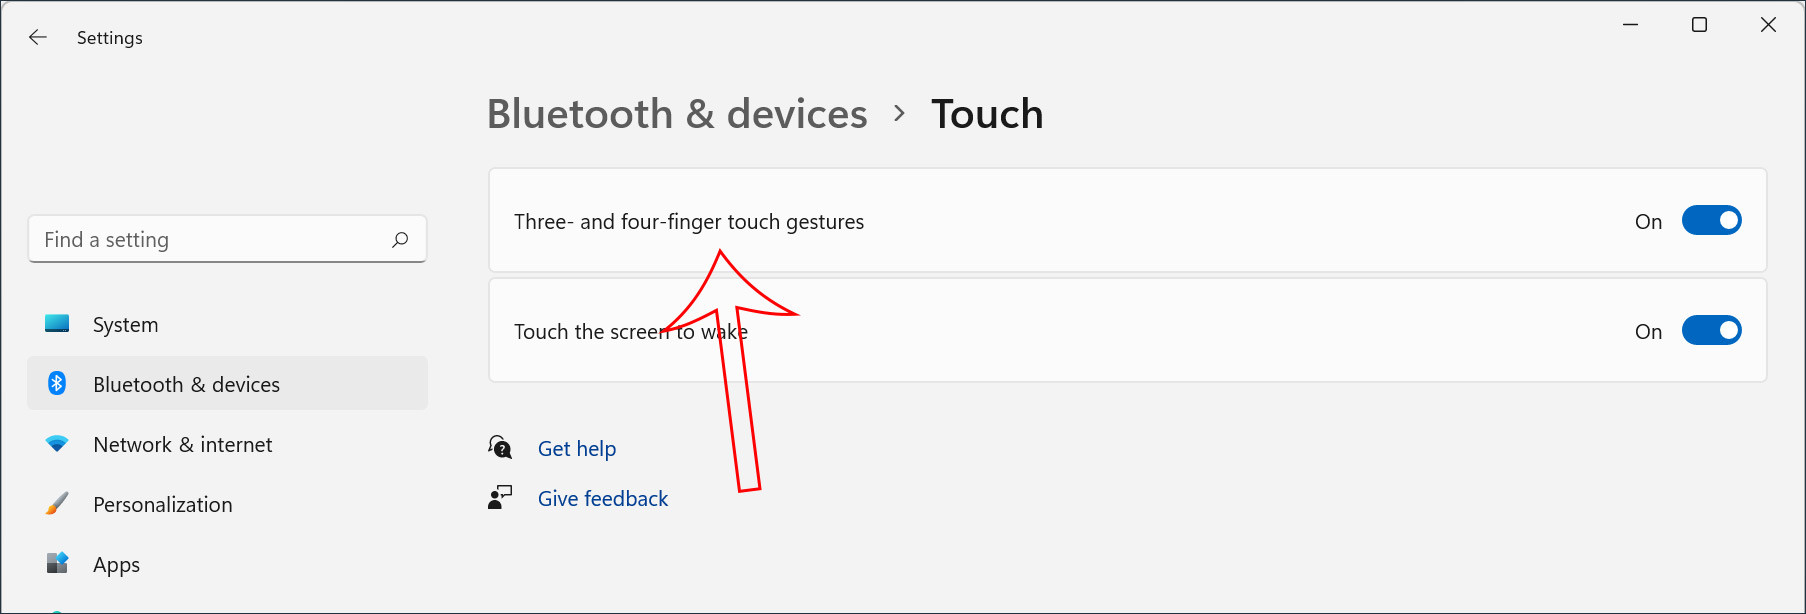Select the Personalization paintbrush icon
This screenshot has width=1806, height=614.
[x=57, y=503]
